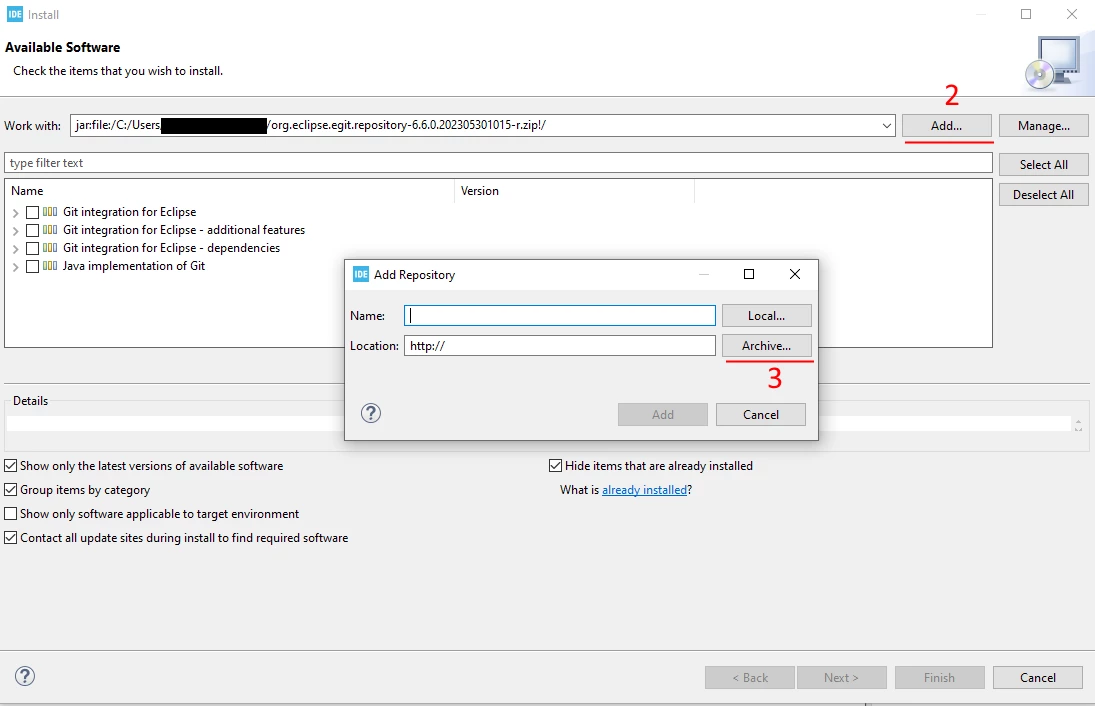Click the Name column header
Image resolution: width=1095 pixels, height=706 pixels.
(x=230, y=191)
